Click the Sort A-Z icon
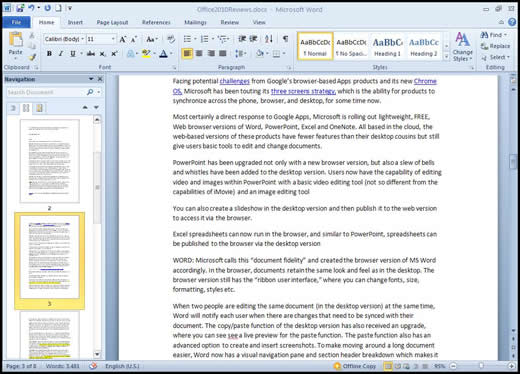 pos(269,39)
